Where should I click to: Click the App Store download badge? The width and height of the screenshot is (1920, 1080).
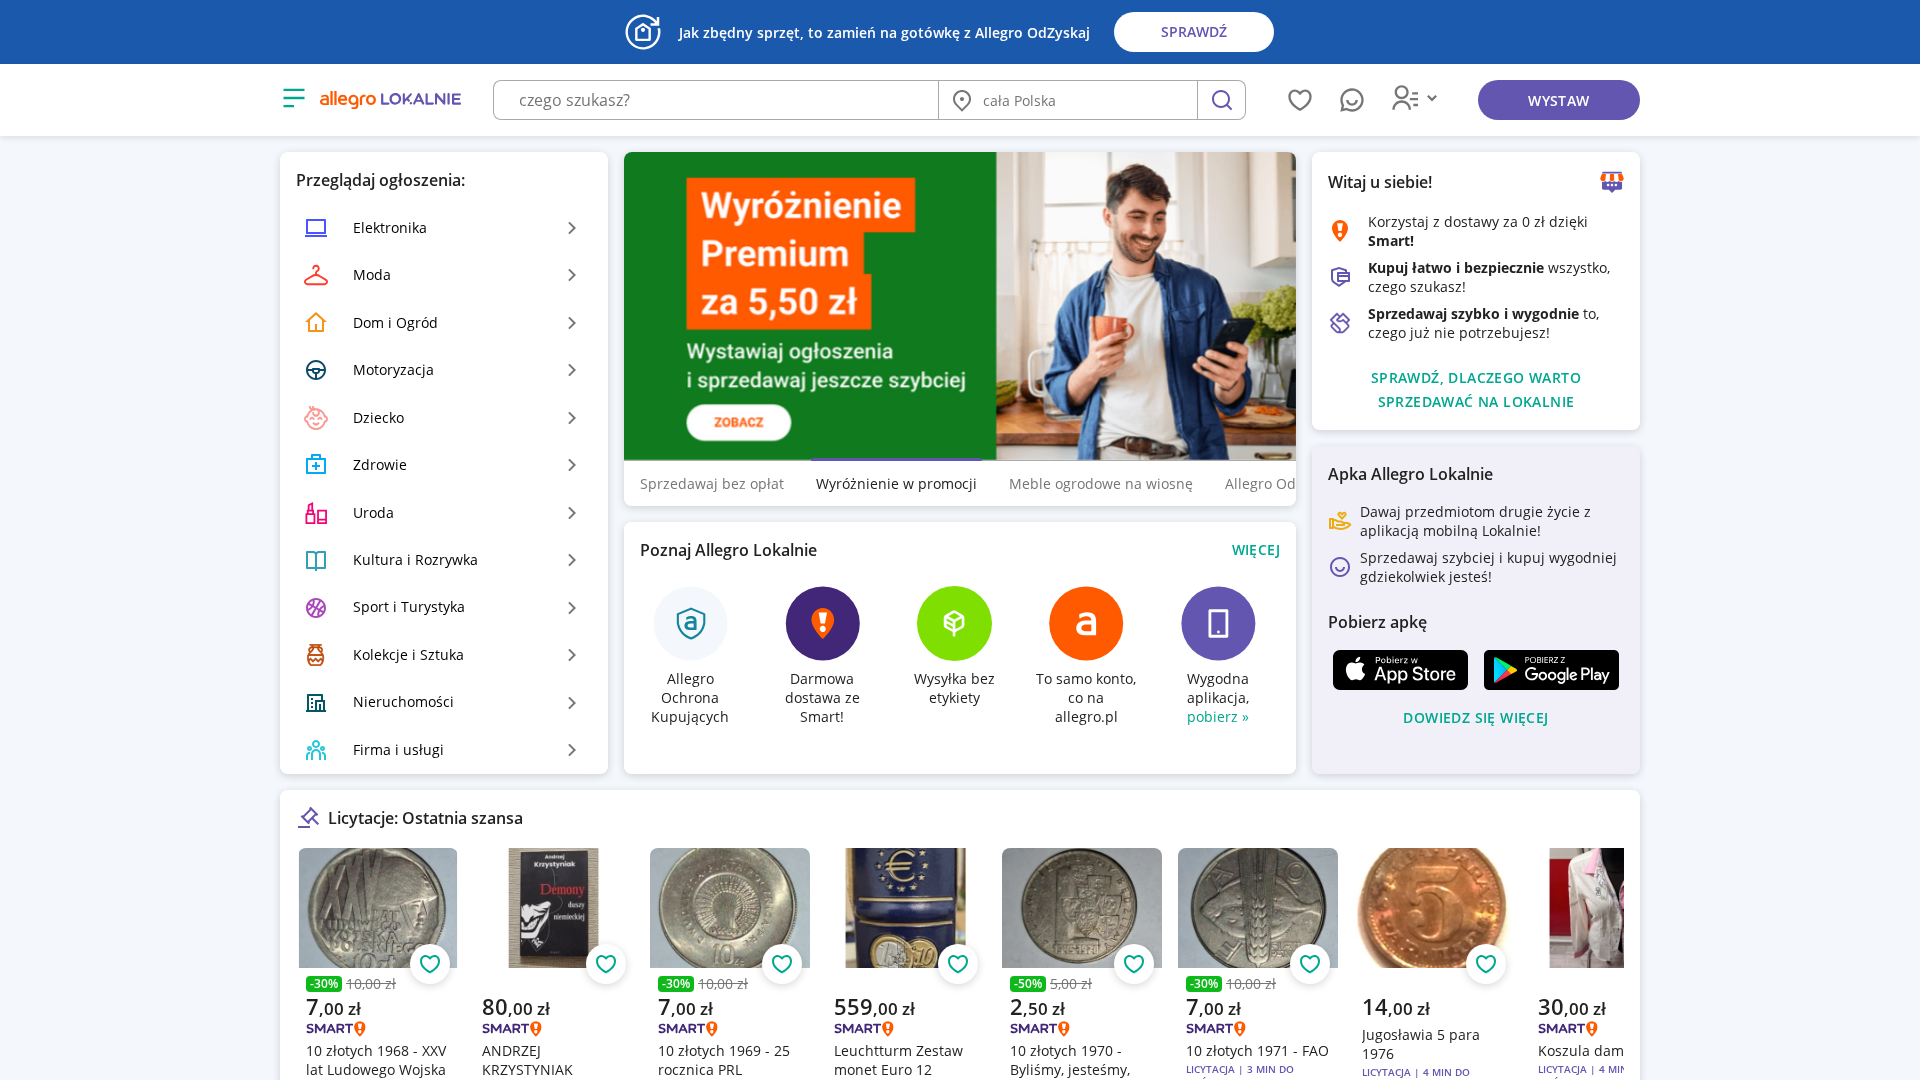[1400, 670]
